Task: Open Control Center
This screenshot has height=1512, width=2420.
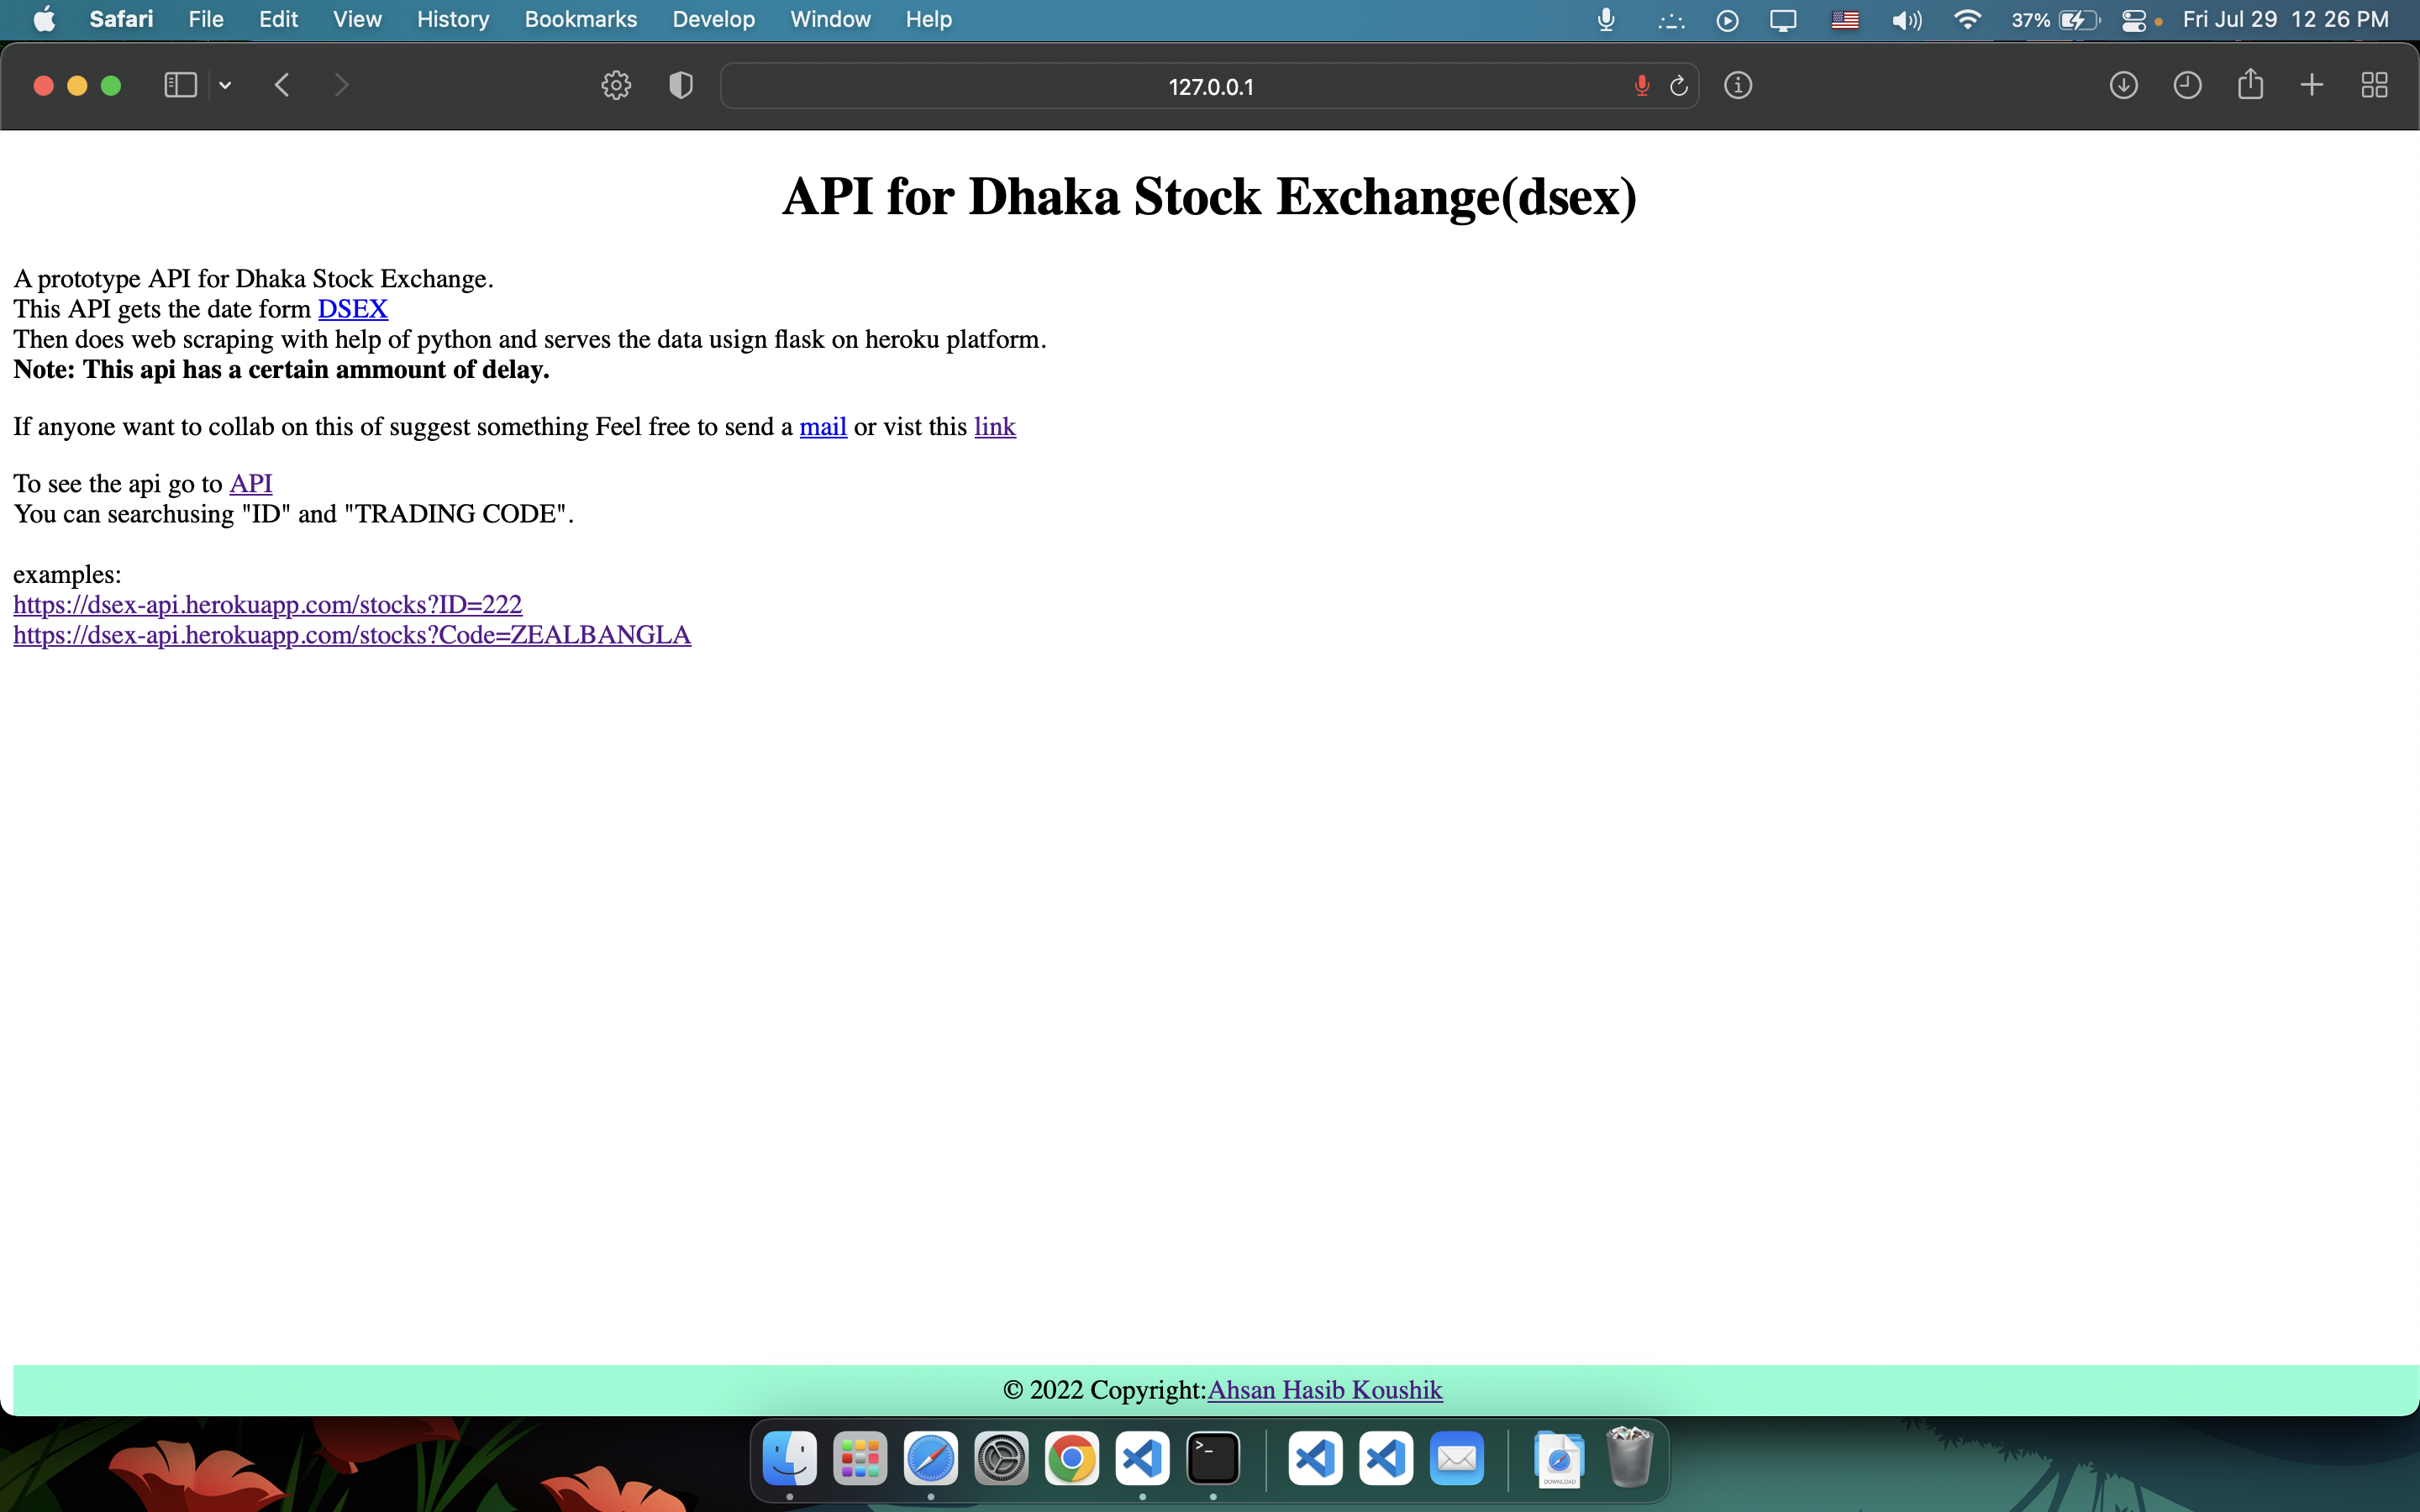Action: [2133, 20]
